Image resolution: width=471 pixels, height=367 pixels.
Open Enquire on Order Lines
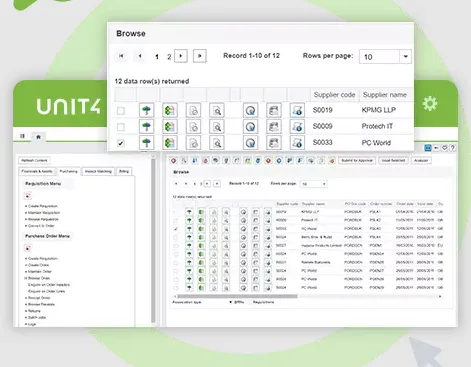pos(47,291)
